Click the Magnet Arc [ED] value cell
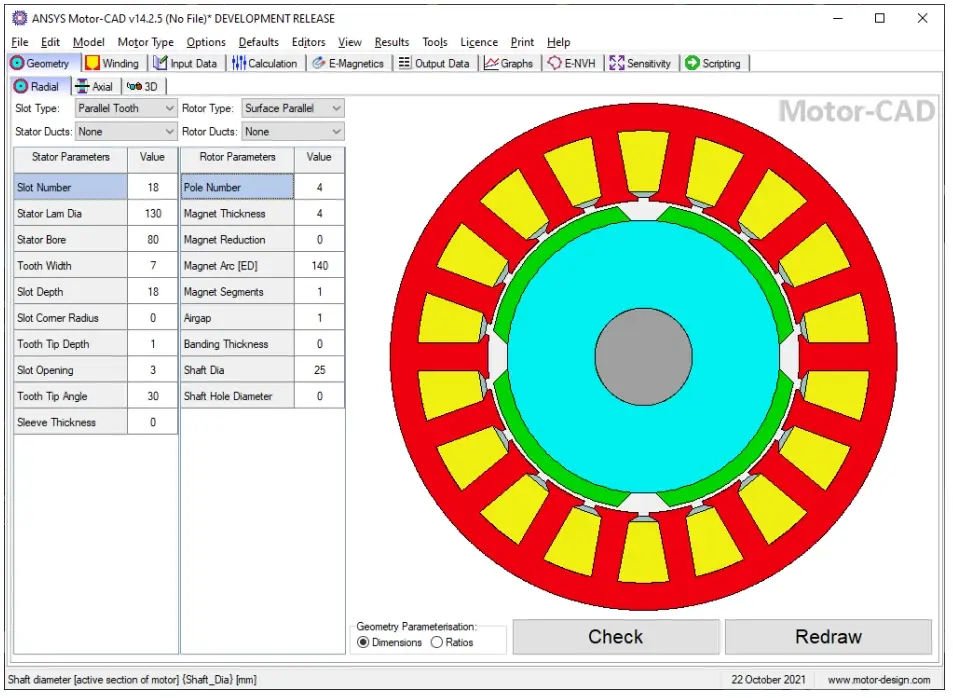Viewport: 953px width, 698px height. (x=320, y=266)
